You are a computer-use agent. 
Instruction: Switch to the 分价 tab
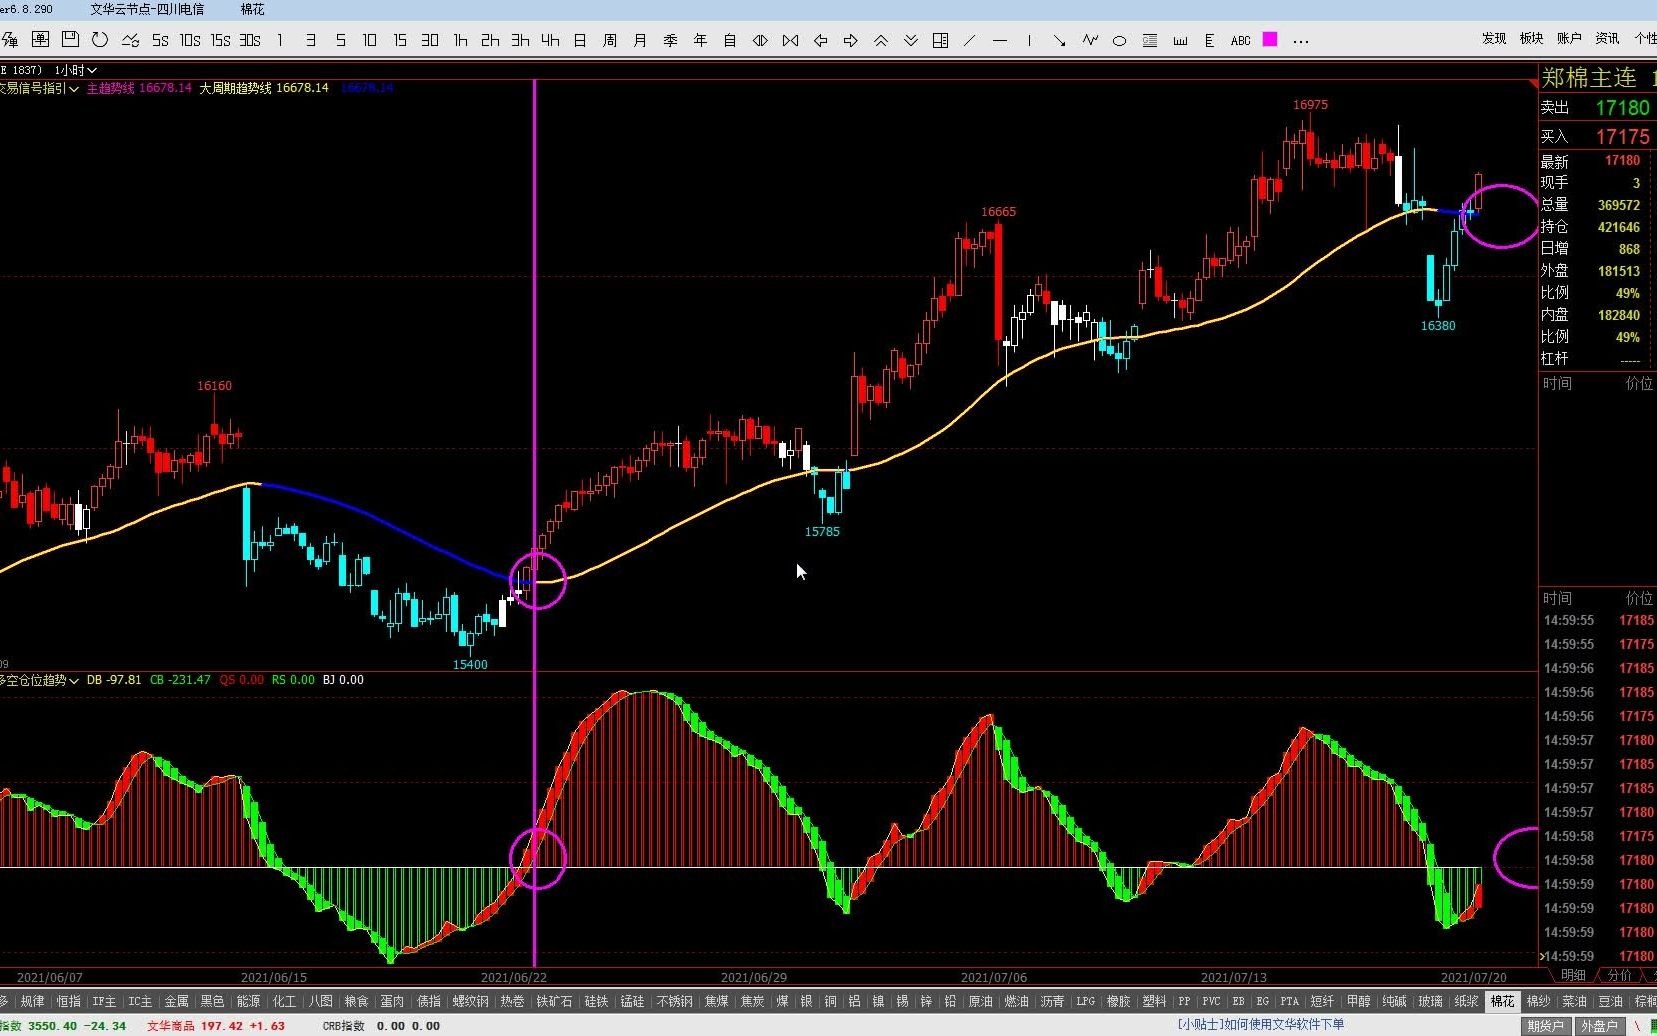coord(1619,975)
